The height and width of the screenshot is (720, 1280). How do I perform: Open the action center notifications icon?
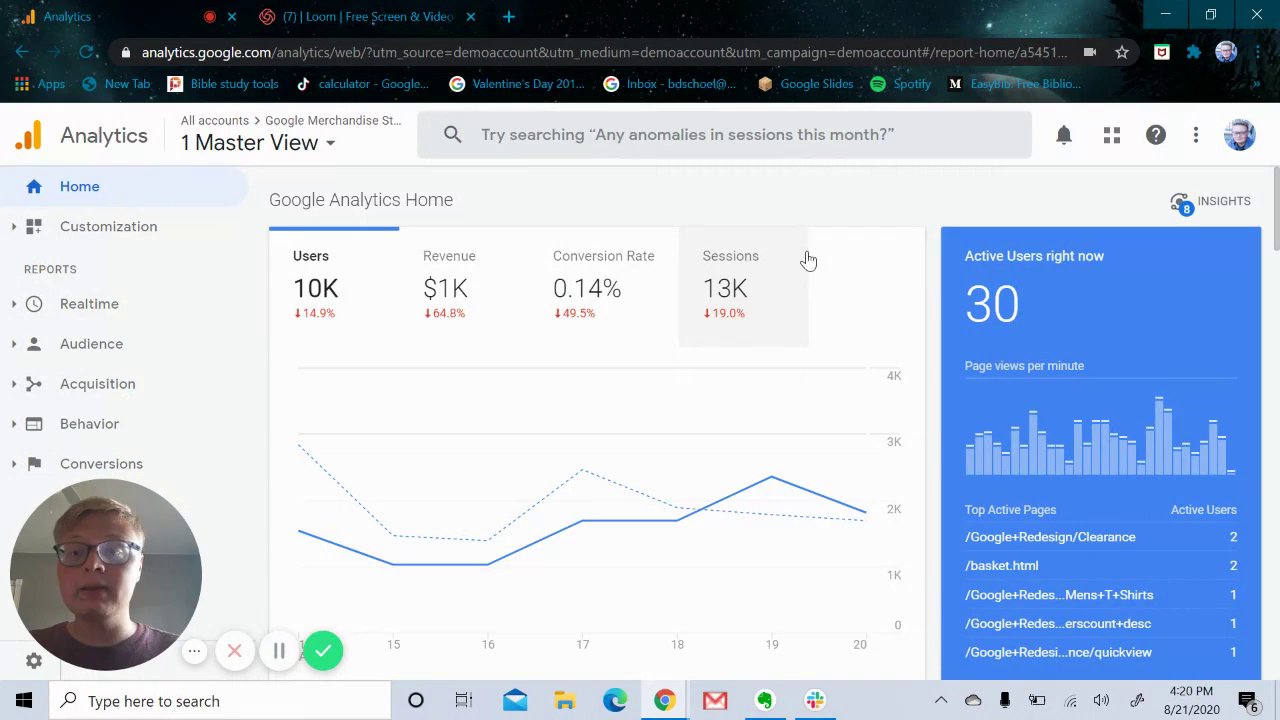pyautogui.click(x=1248, y=701)
